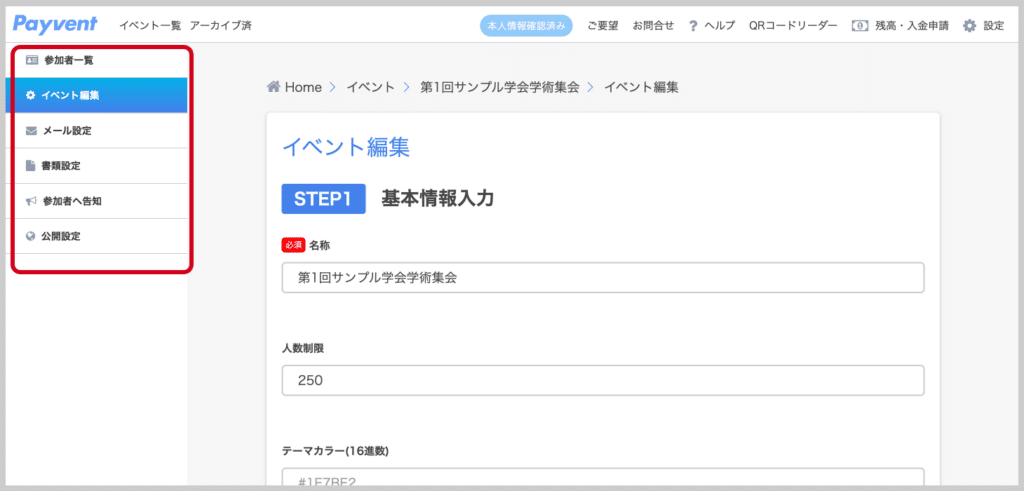1024x491 pixels.
Task: Click the megaphone icon for 参加者へ告知
Action: click(x=31, y=201)
